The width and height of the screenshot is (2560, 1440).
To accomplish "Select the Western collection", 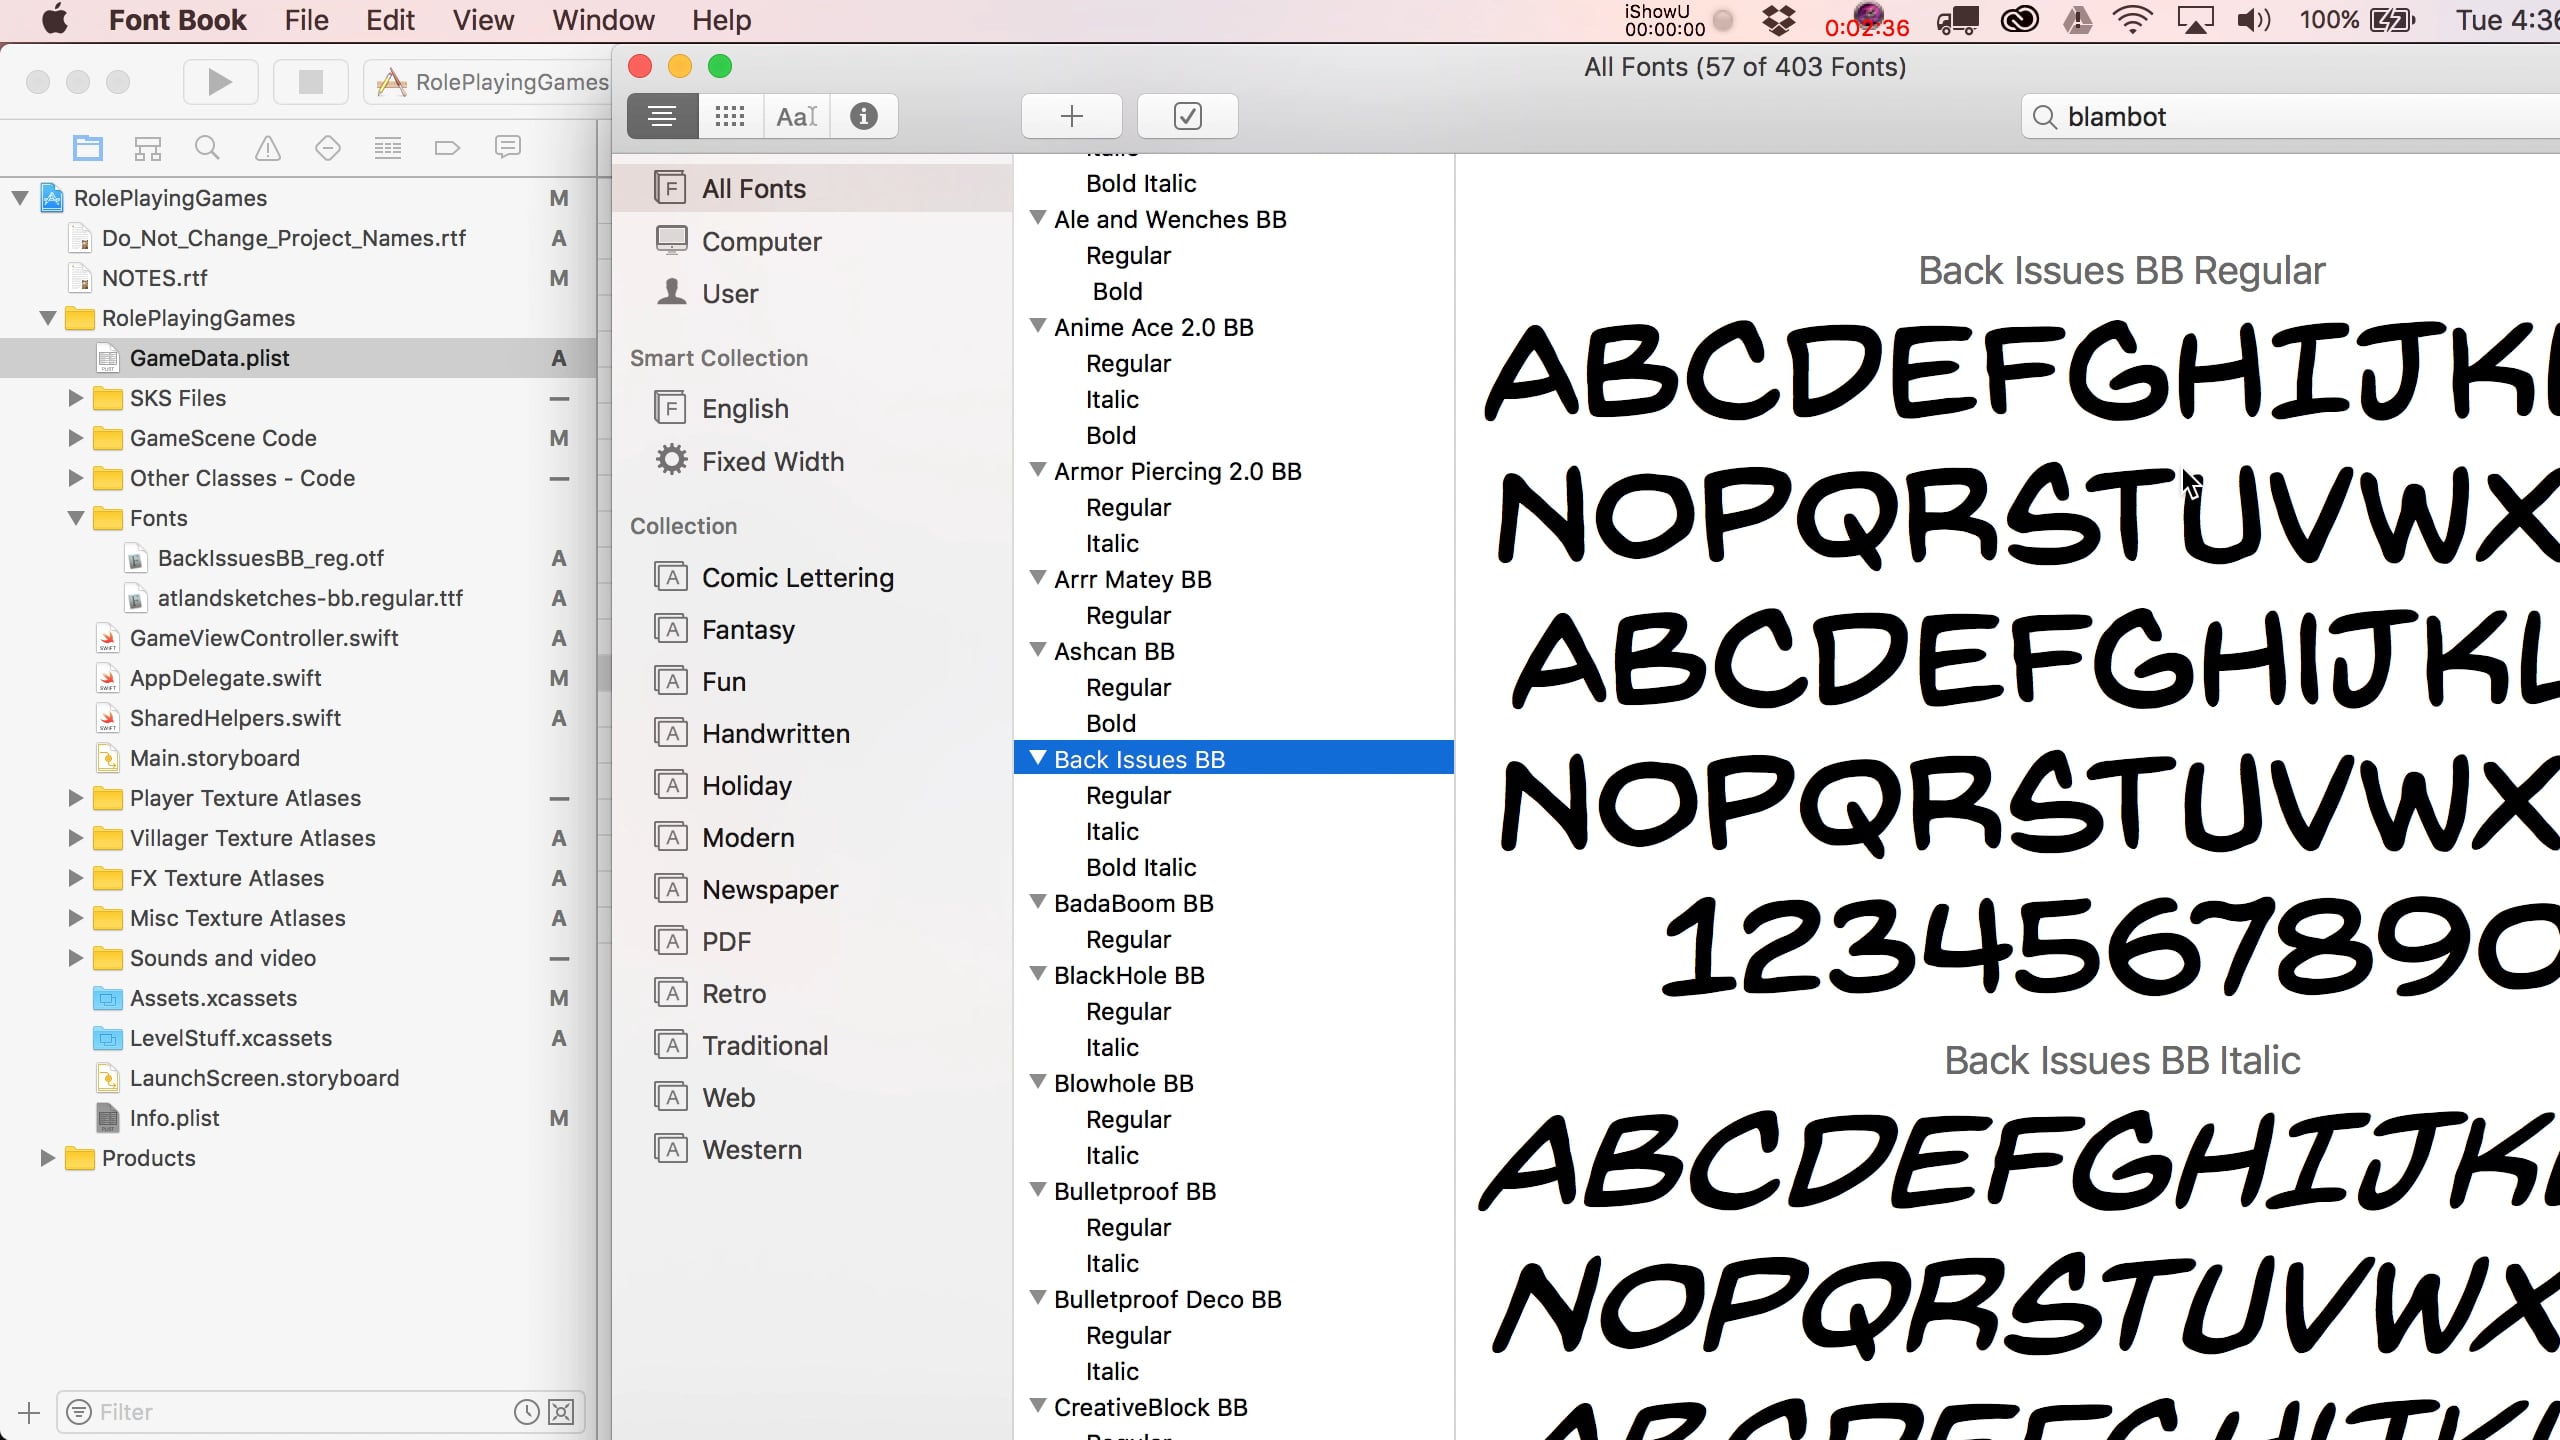I will click(x=812, y=1149).
